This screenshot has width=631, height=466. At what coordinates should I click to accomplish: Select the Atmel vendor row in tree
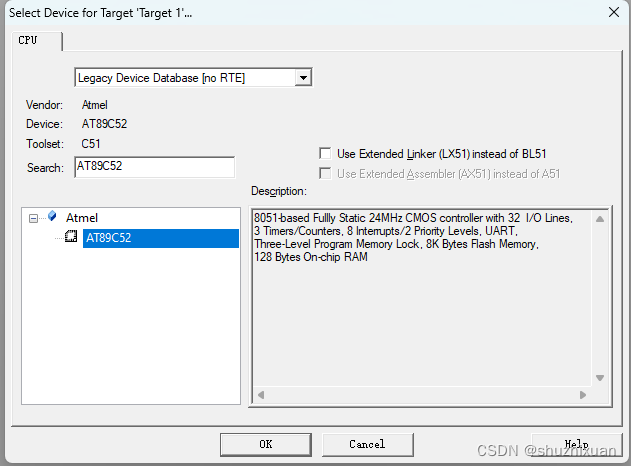pyautogui.click(x=82, y=218)
